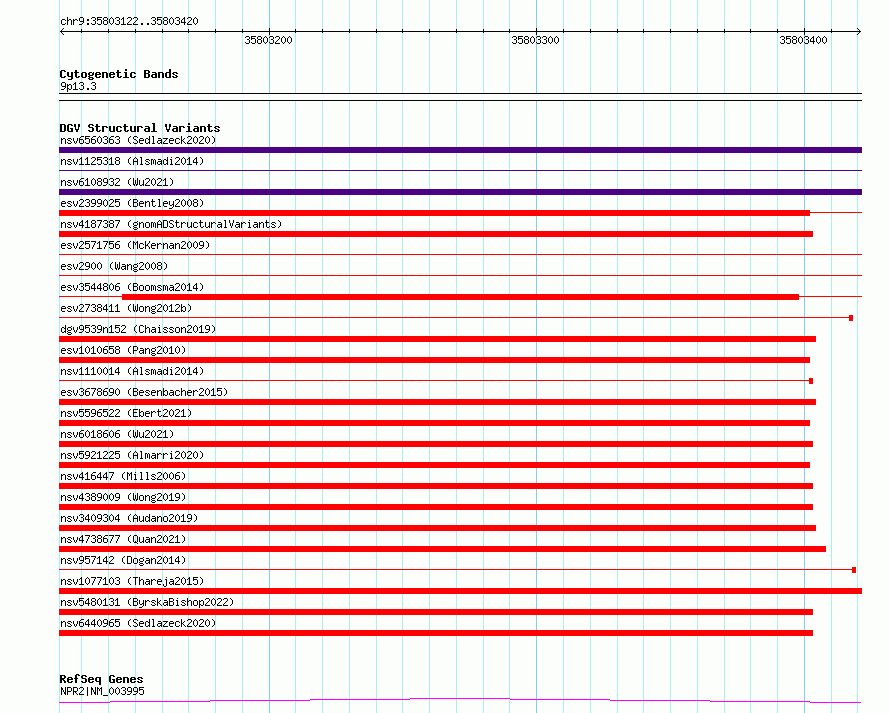Image resolution: width=890 pixels, height=713 pixels.
Task: Click the 35803300 ruler position label
Action: tap(535, 40)
